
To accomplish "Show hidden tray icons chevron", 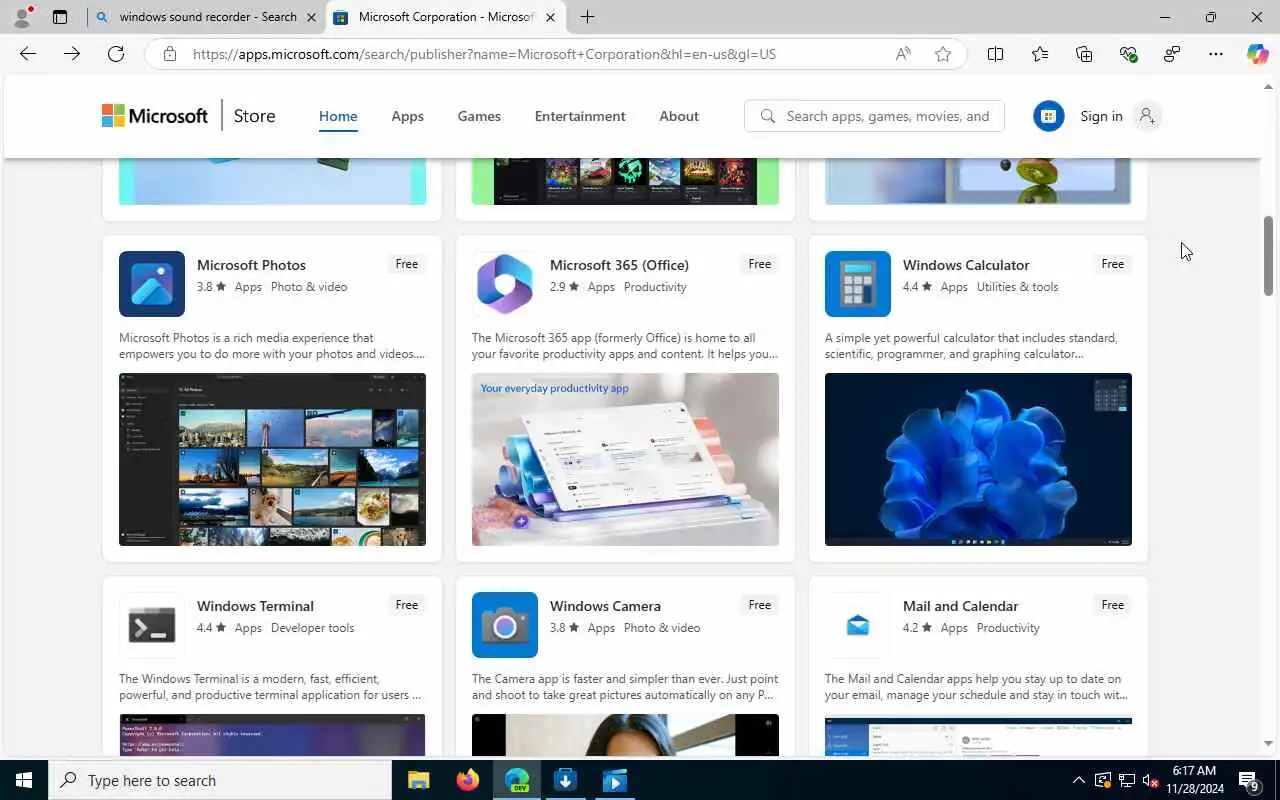I will tap(1078, 780).
